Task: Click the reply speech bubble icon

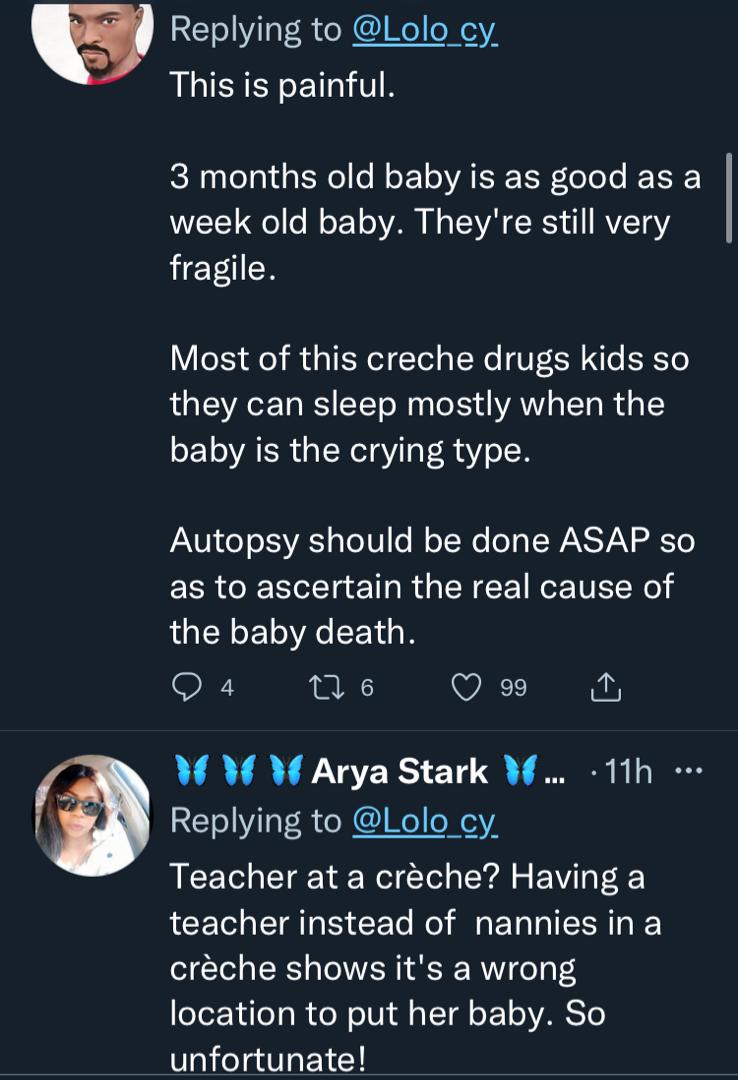Action: 187,687
